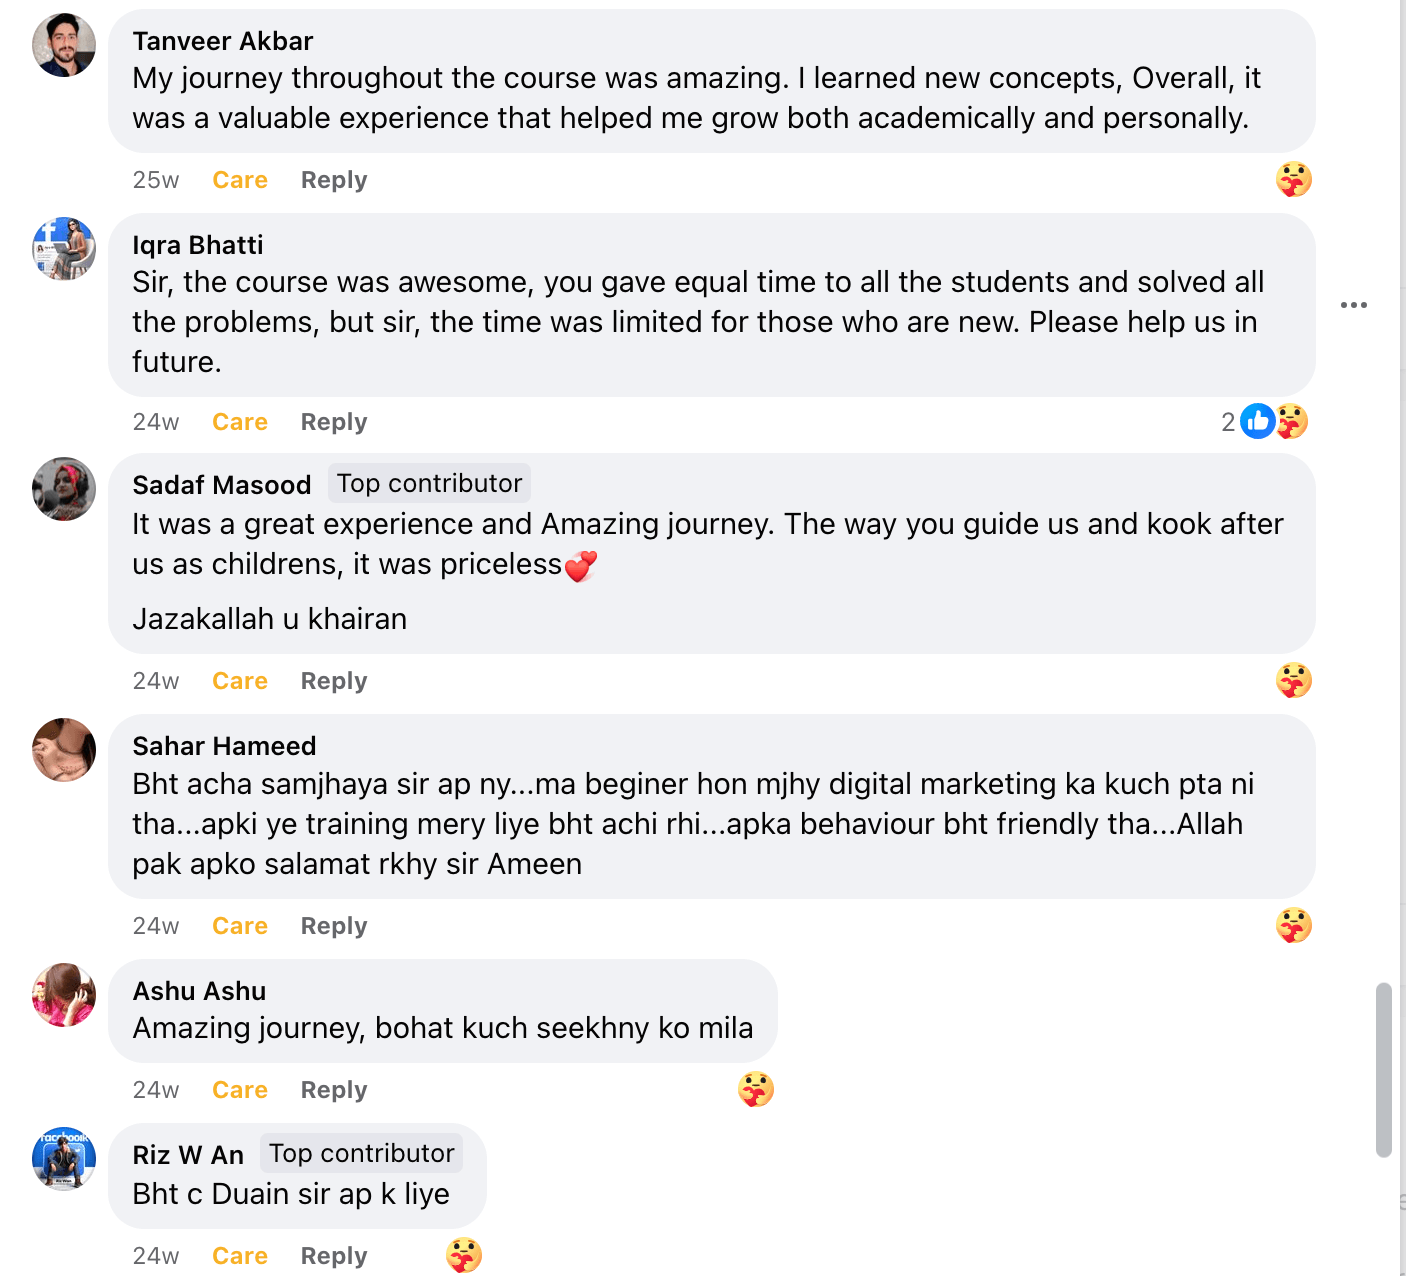
Task: Reply to Sahar Hameed's comment
Action: [334, 926]
